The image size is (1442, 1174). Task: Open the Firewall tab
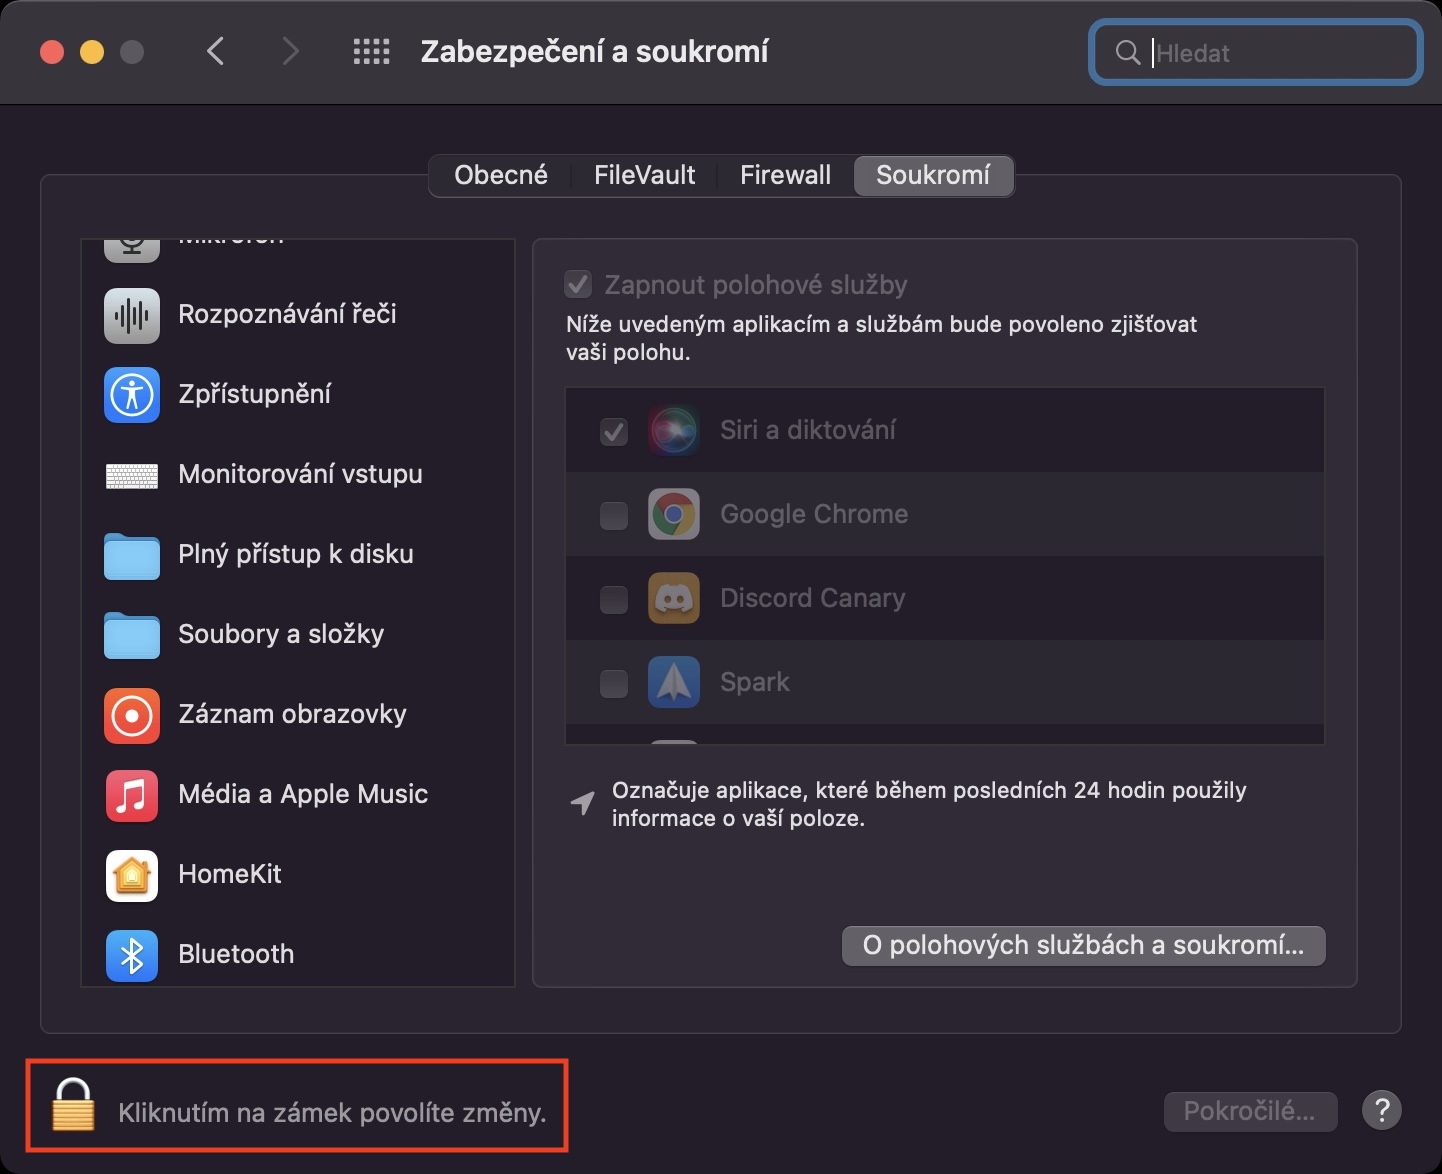pyautogui.click(x=785, y=175)
